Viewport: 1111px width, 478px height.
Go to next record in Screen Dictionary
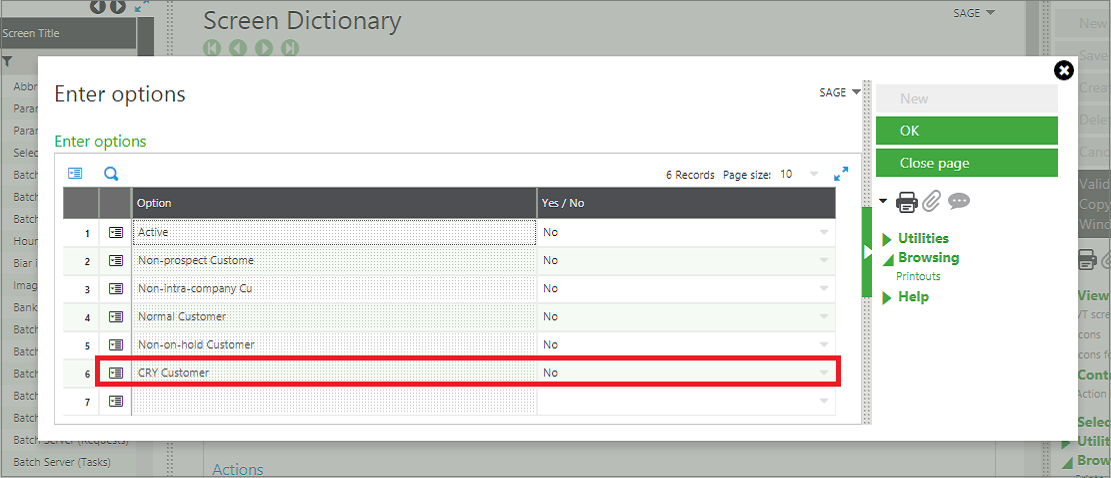tap(263, 48)
